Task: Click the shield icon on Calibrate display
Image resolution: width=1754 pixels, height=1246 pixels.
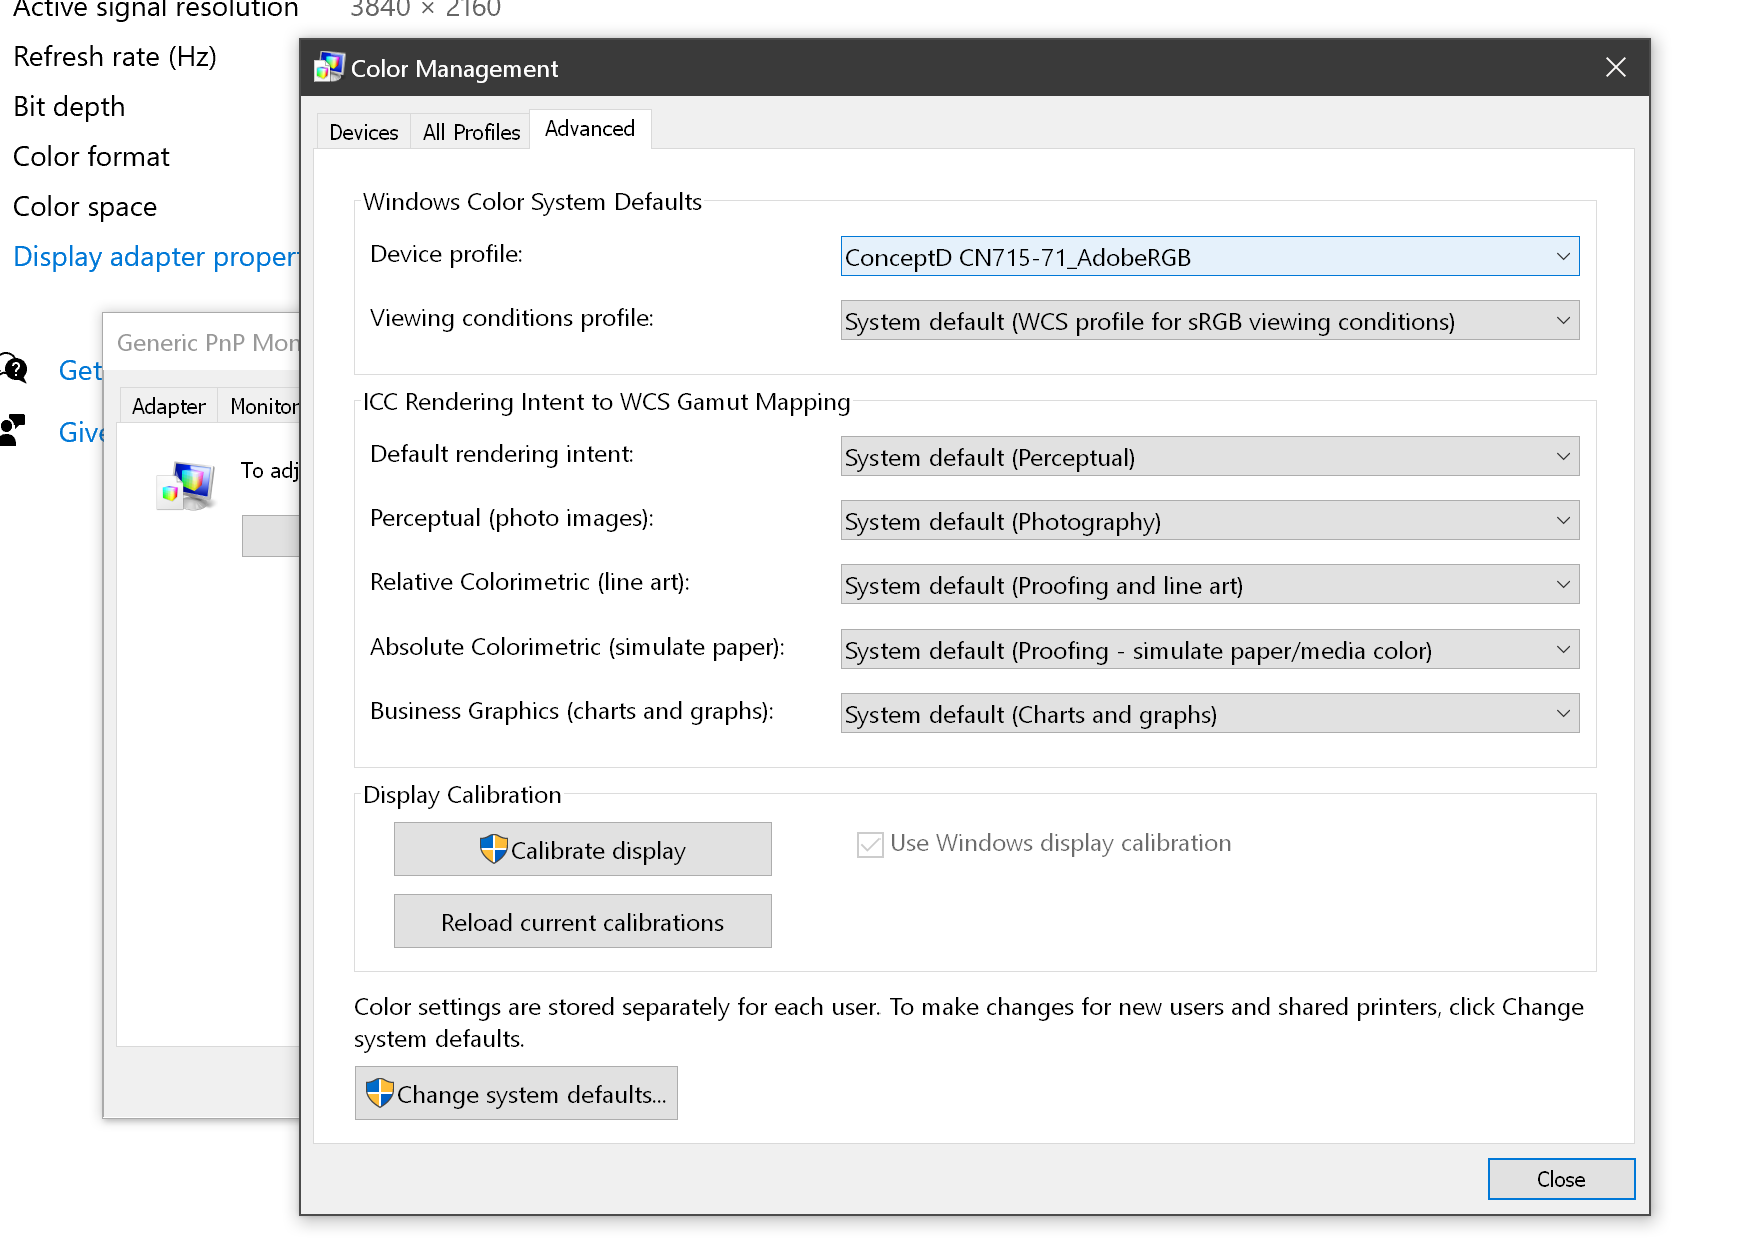Action: click(494, 849)
